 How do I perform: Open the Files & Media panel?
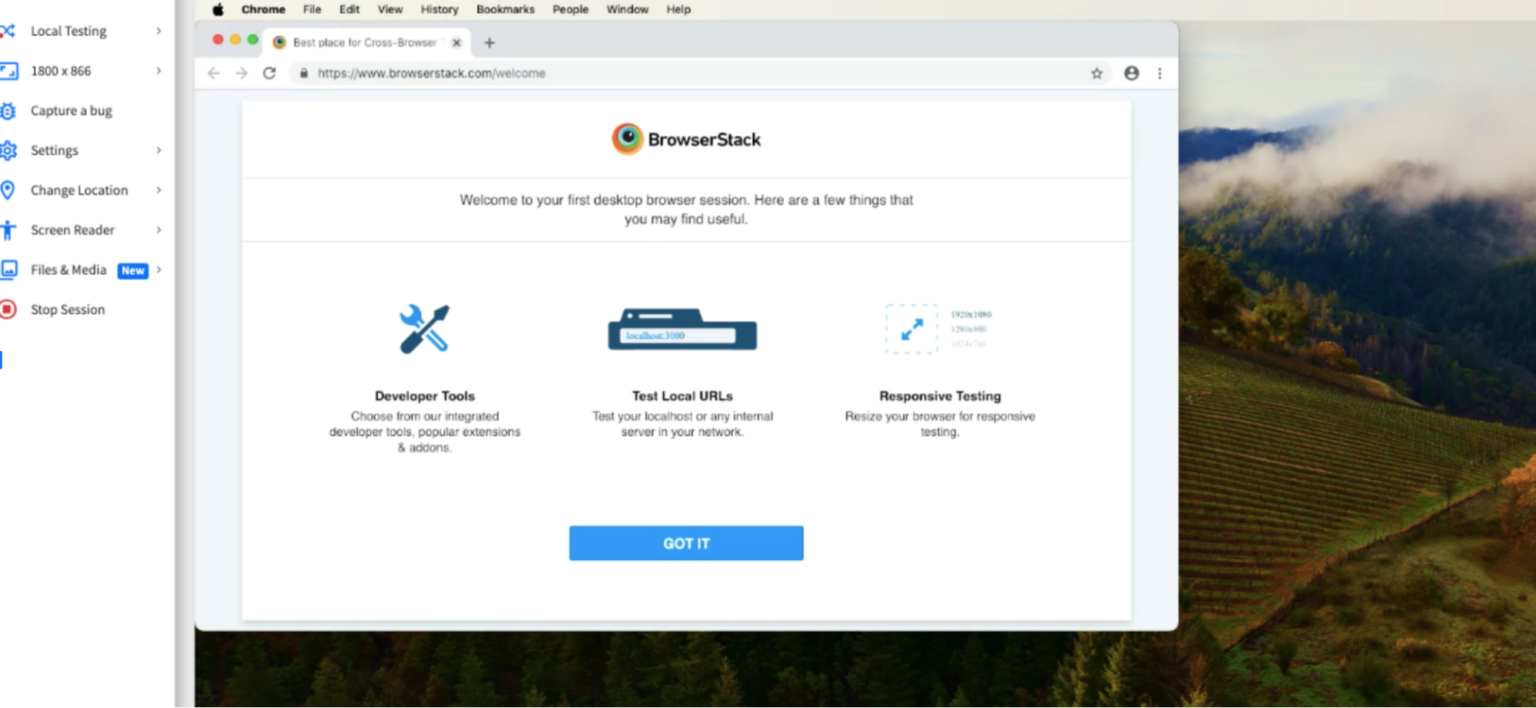tap(10, 269)
